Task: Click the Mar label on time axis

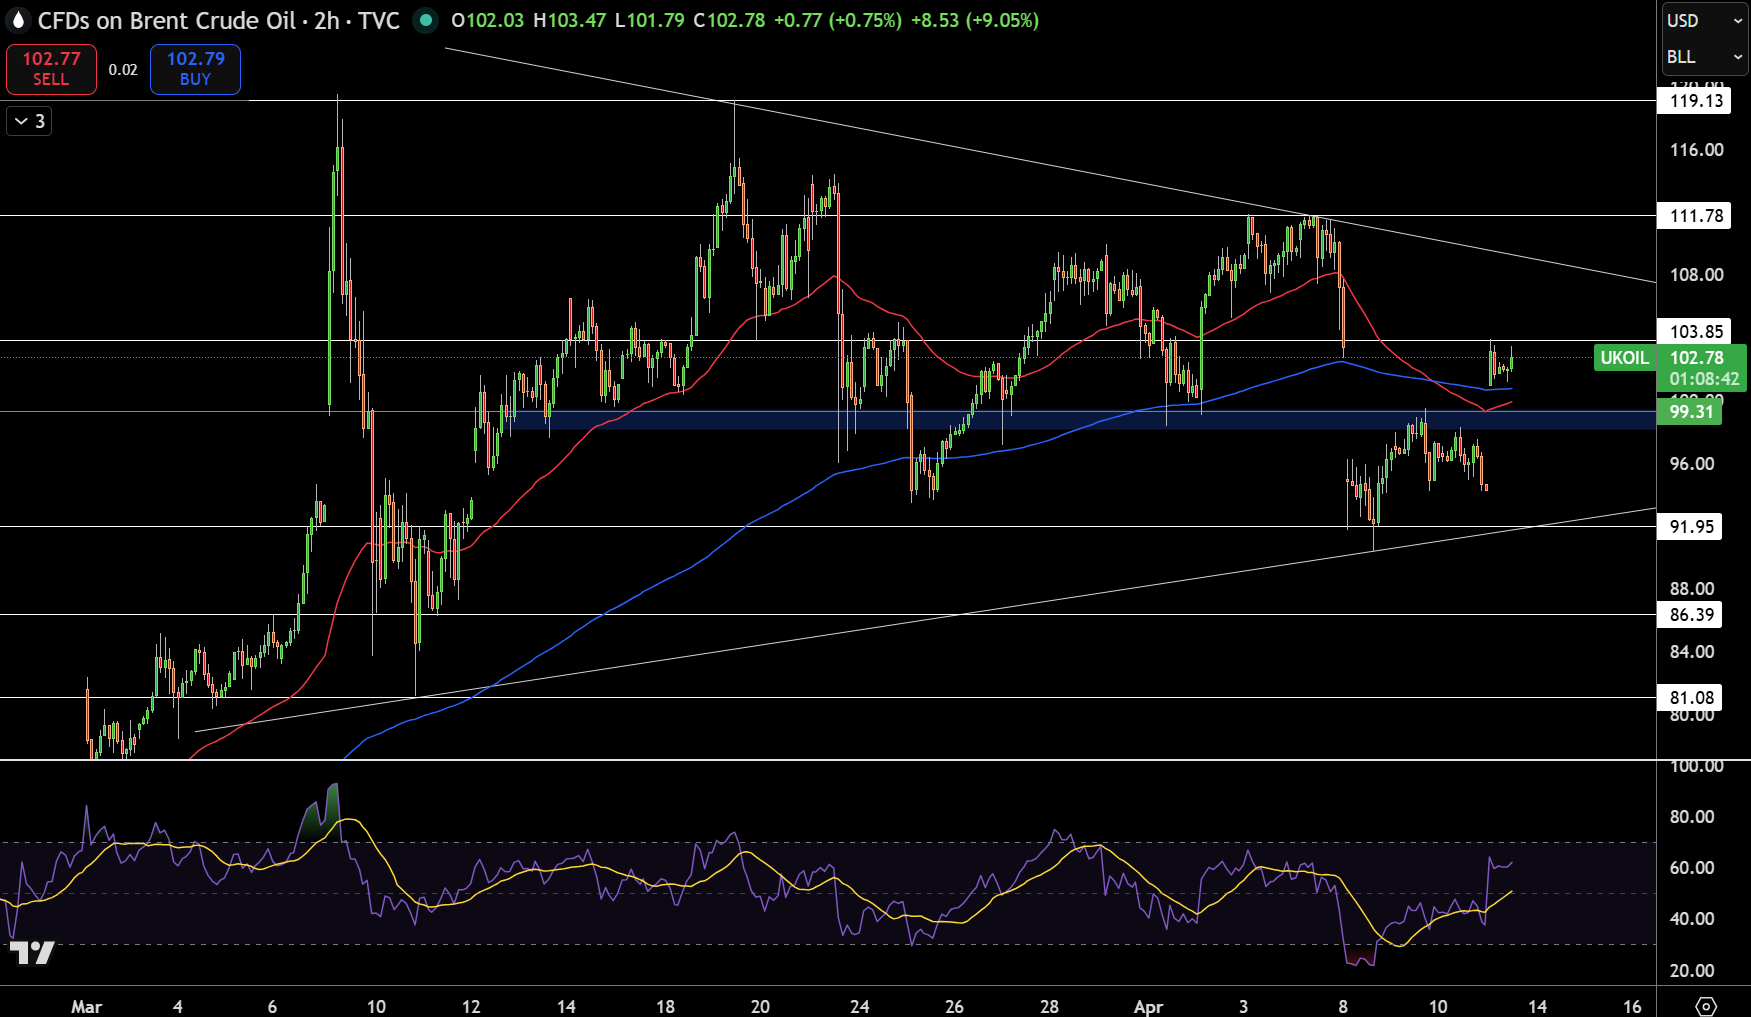Action: pyautogui.click(x=86, y=1006)
